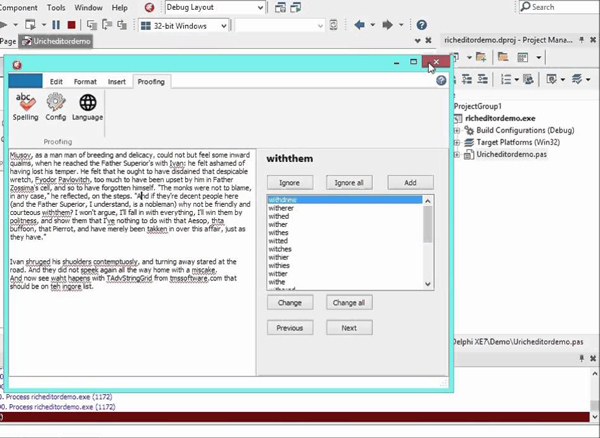This screenshot has width=600, height=438.
Task: Switch to the Edit ribbon tab
Action: [56, 81]
